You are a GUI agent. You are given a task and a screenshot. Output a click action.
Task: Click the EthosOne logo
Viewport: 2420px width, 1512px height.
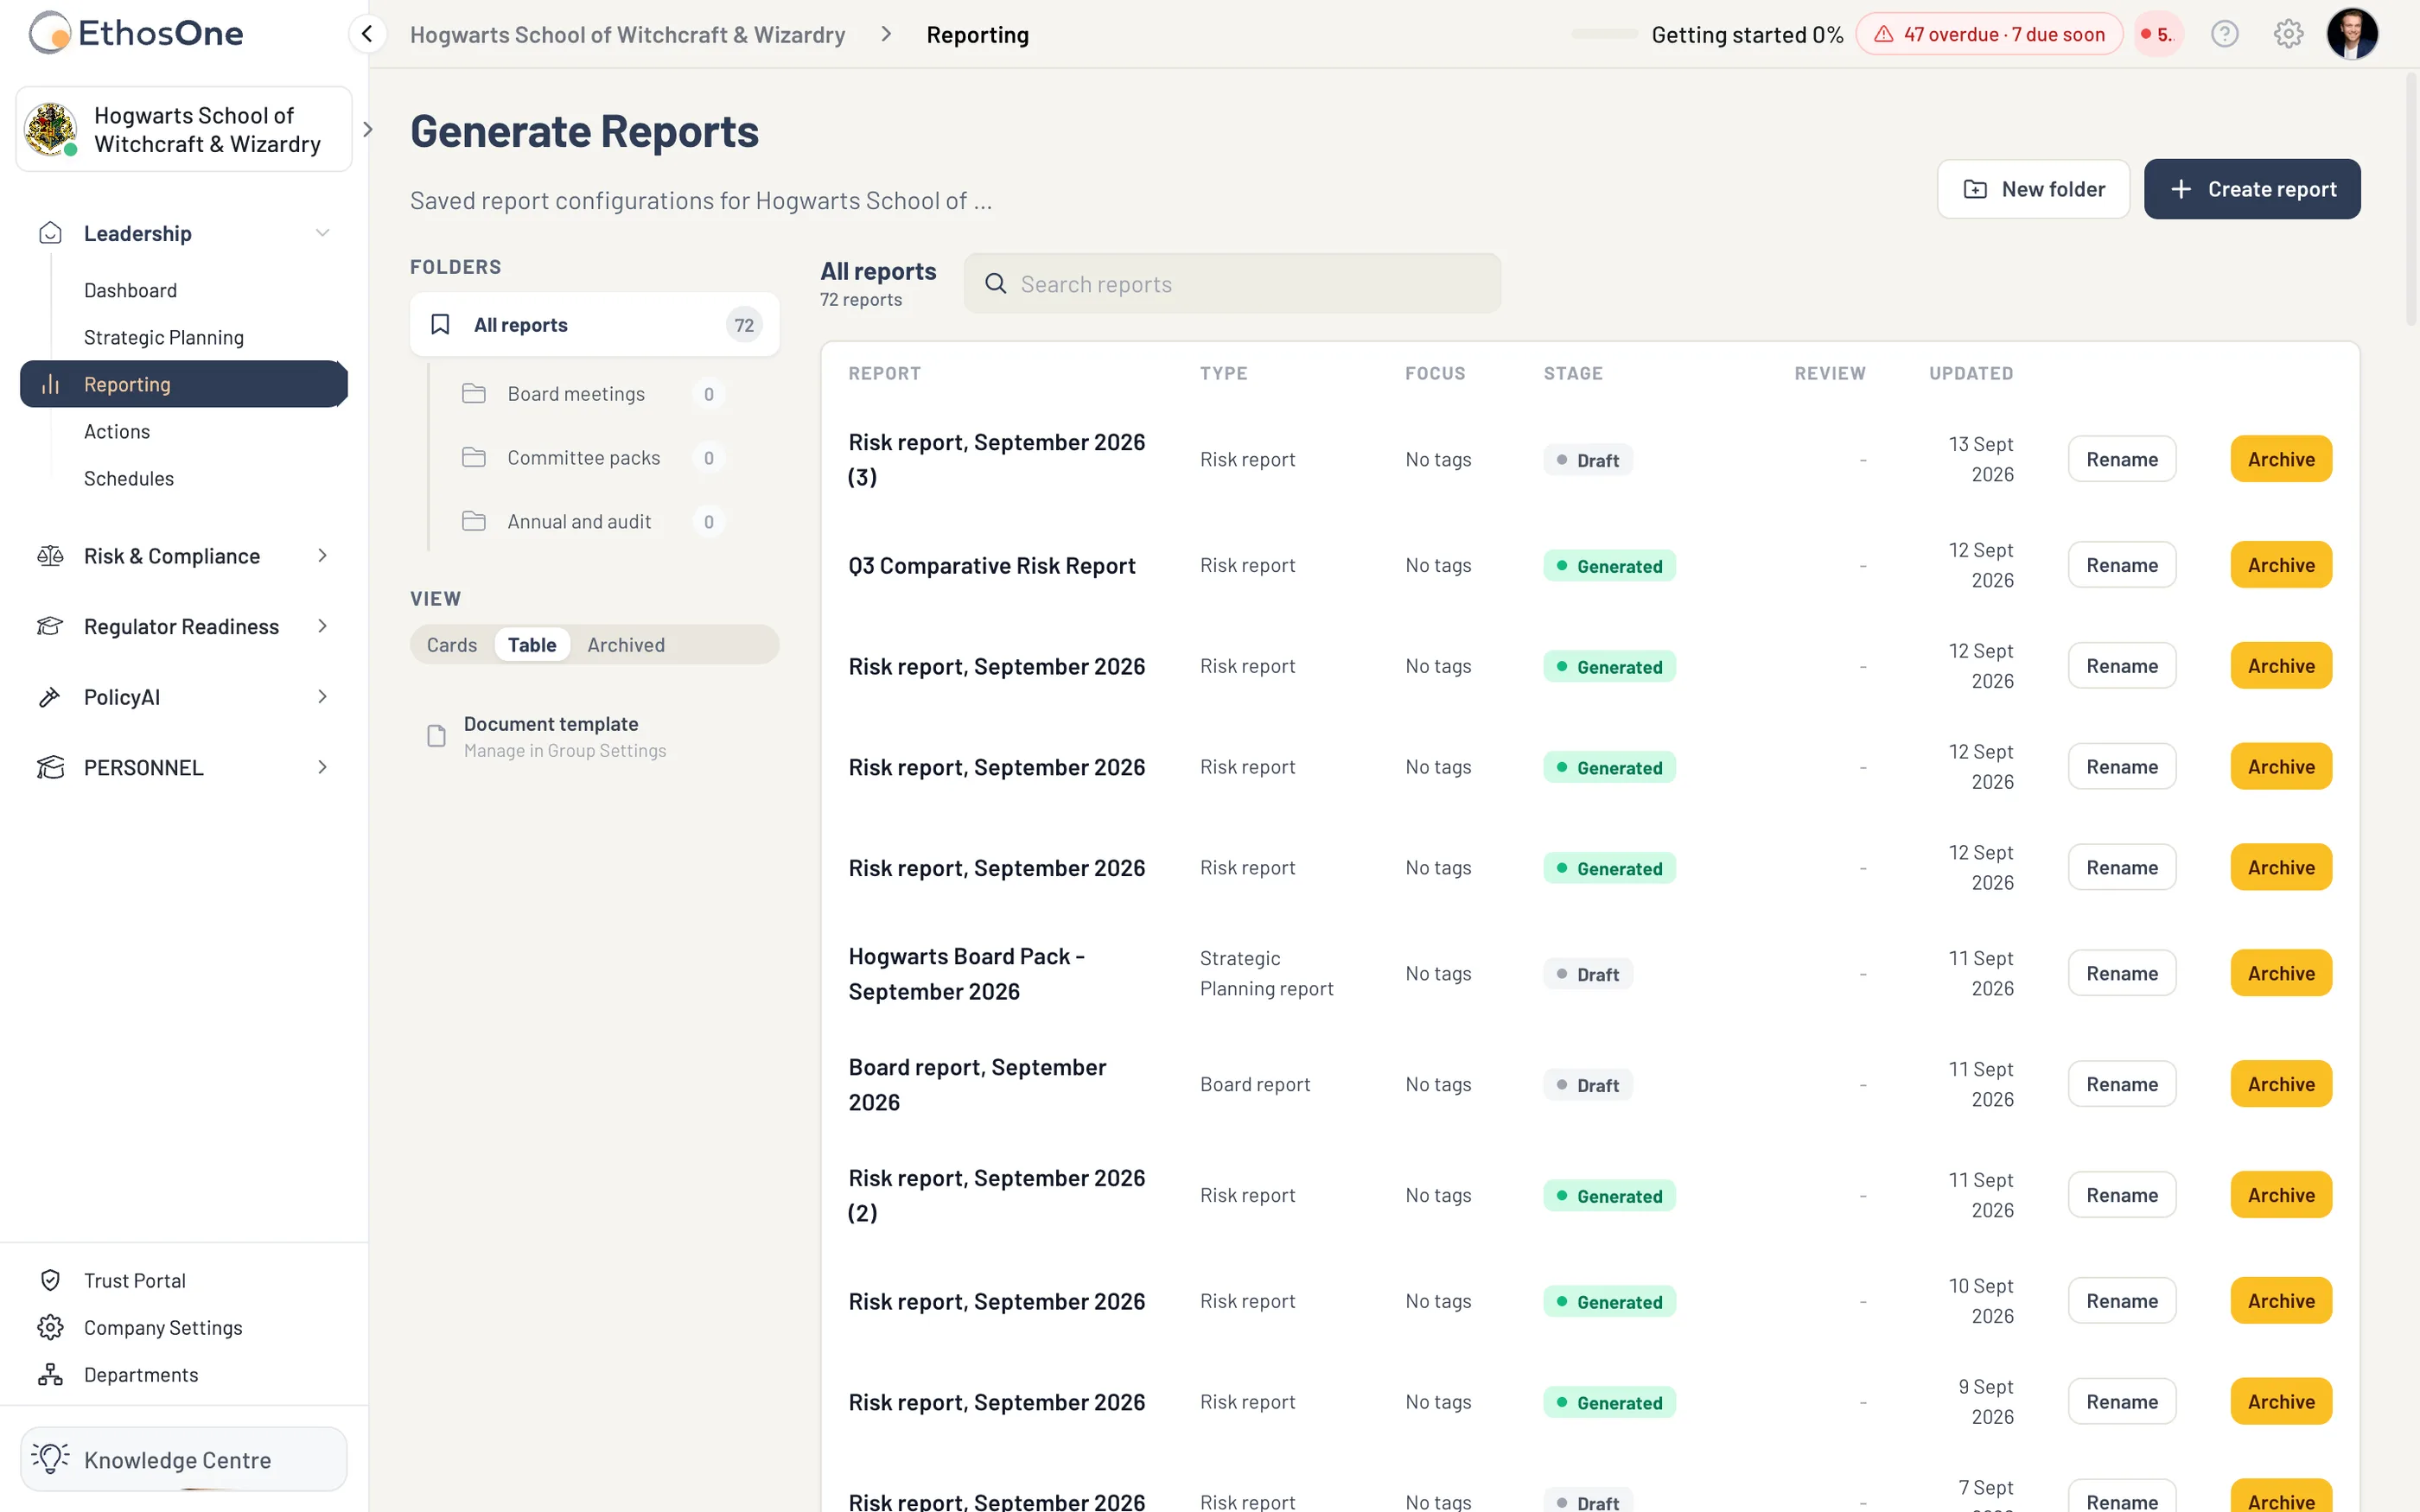136,33
